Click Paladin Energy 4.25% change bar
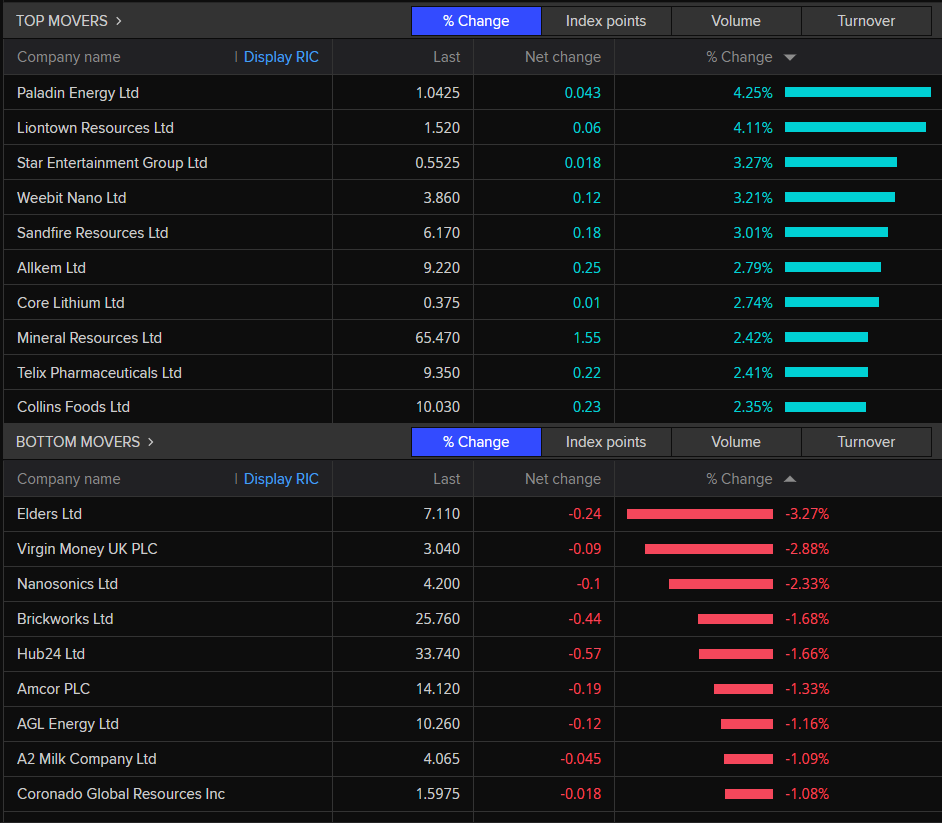The height and width of the screenshot is (823, 942). [x=858, y=92]
